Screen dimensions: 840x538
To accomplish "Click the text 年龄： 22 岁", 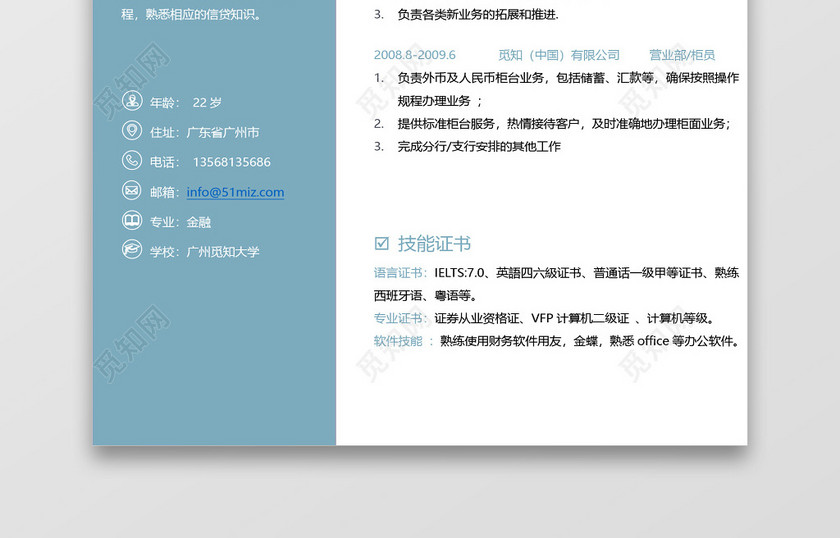I will [185, 102].
